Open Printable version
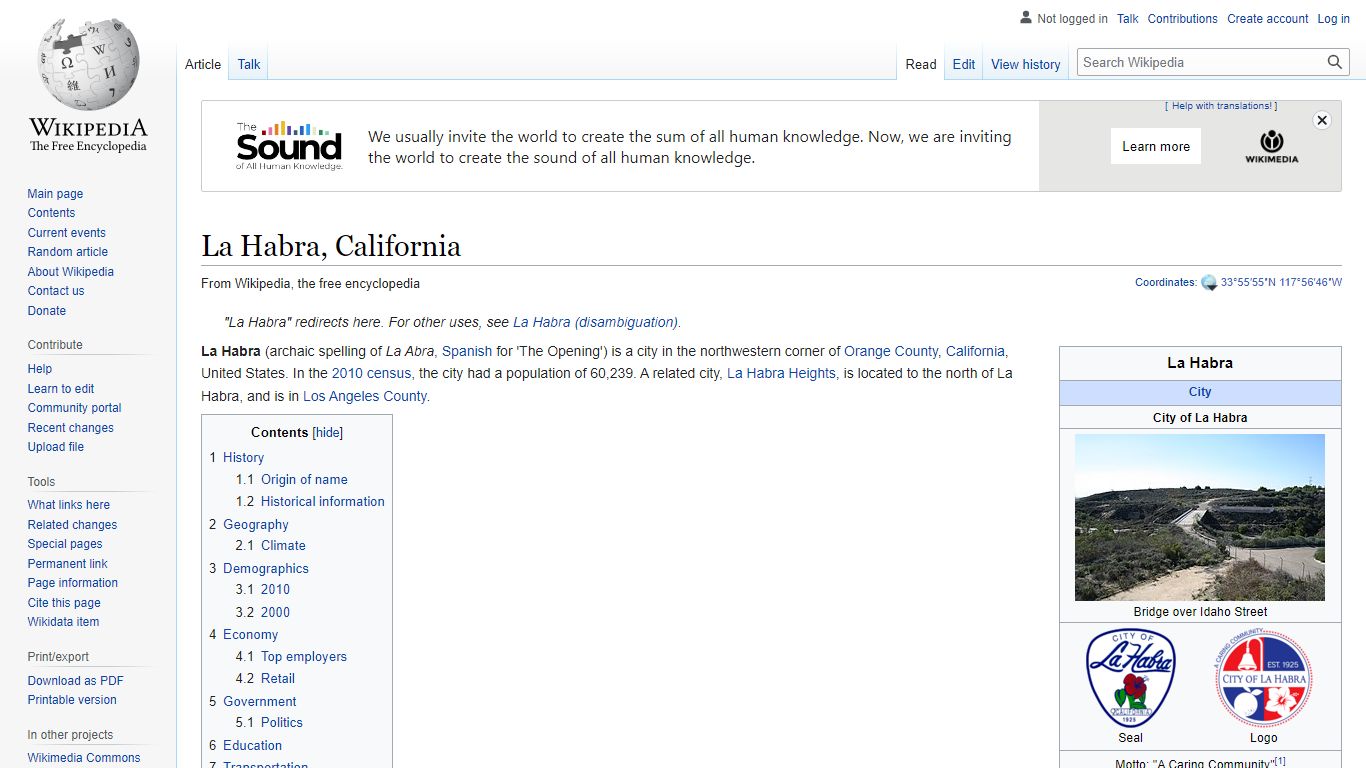Image resolution: width=1366 pixels, height=768 pixels. [72, 700]
